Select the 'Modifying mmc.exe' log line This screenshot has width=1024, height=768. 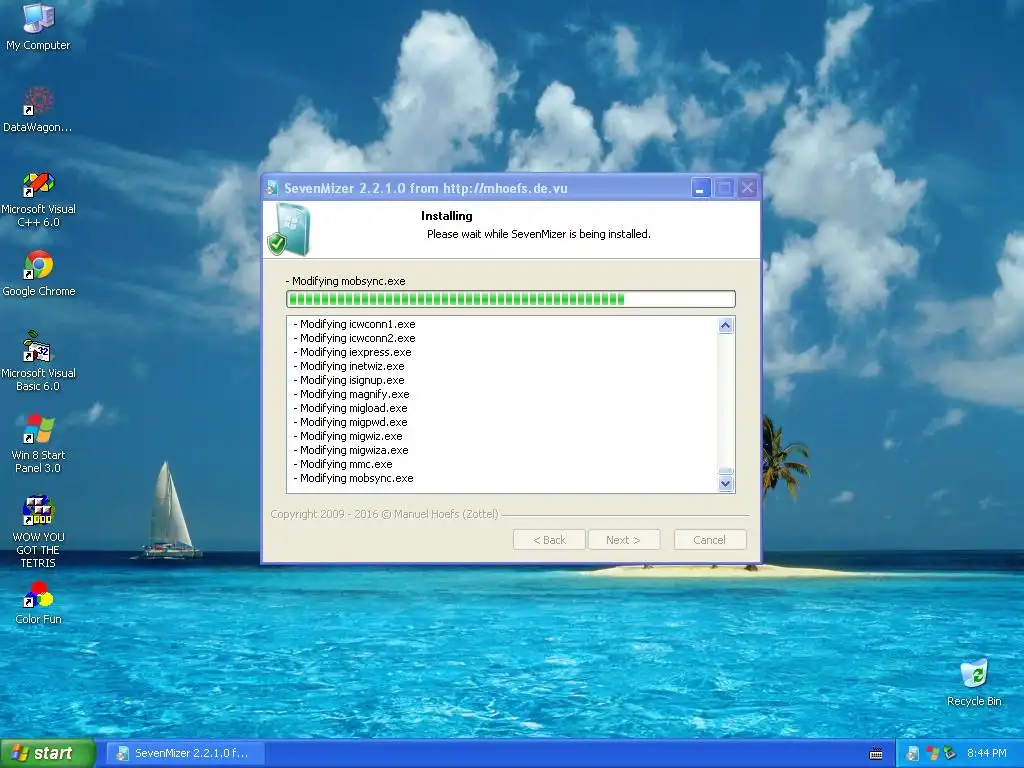(344, 464)
